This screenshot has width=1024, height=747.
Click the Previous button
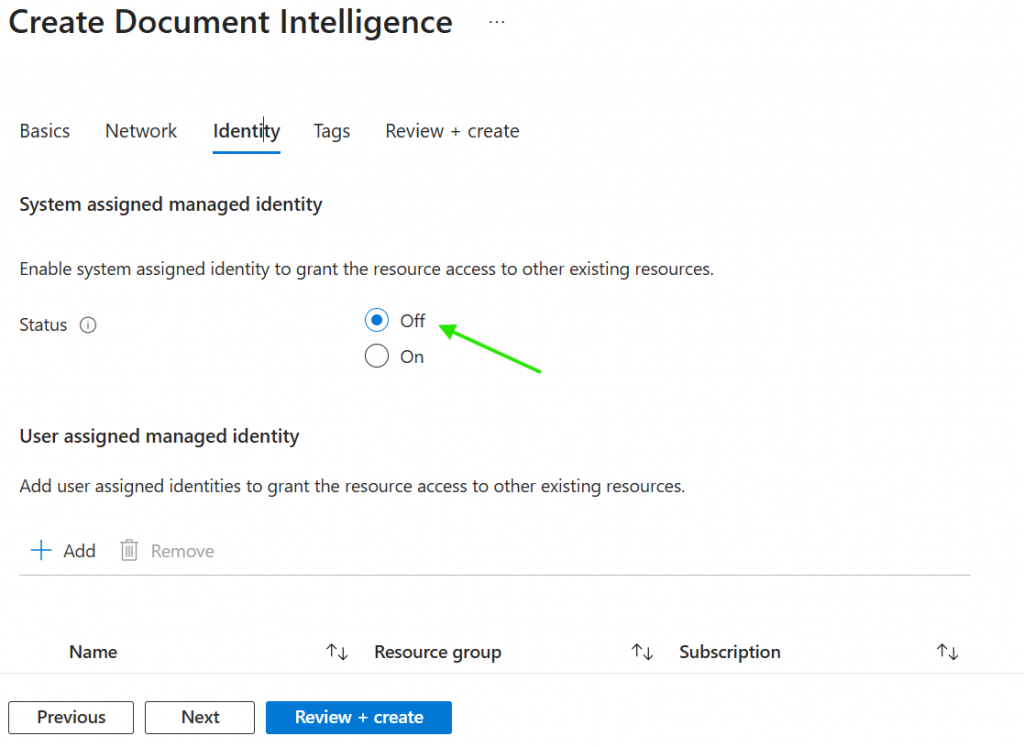coord(71,717)
